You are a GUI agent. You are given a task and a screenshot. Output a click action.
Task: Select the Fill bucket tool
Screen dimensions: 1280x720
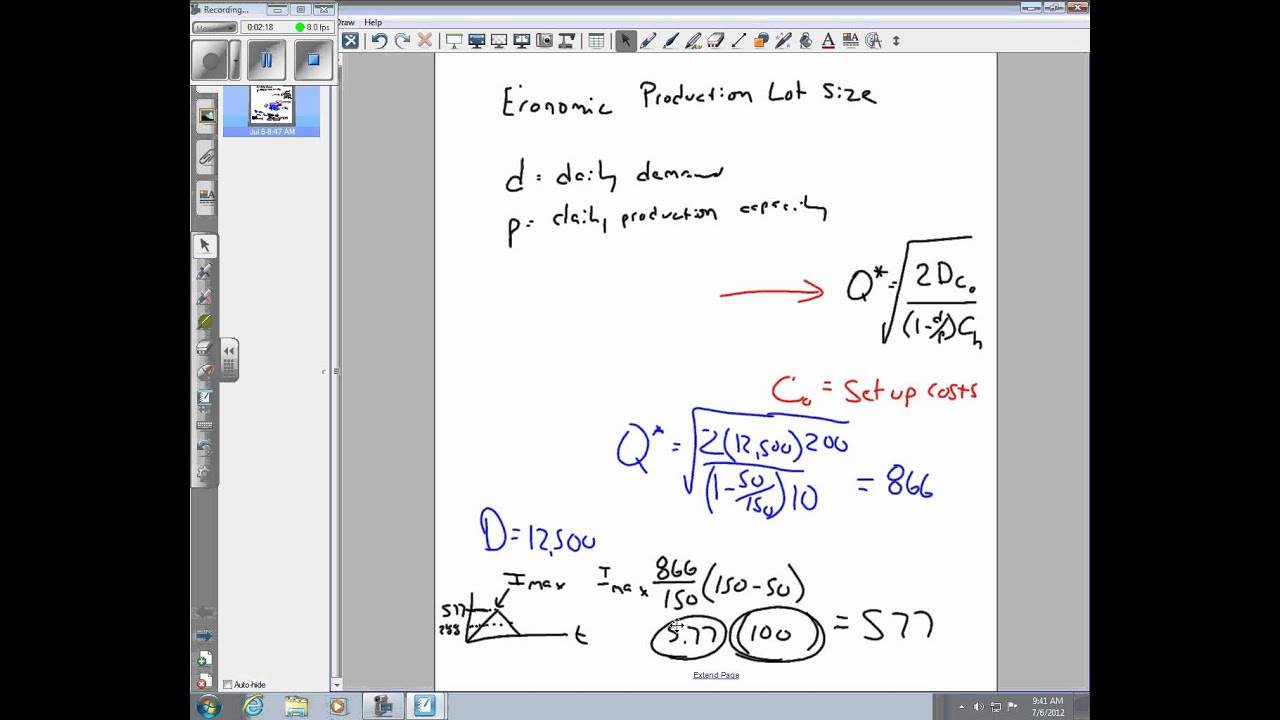click(806, 41)
